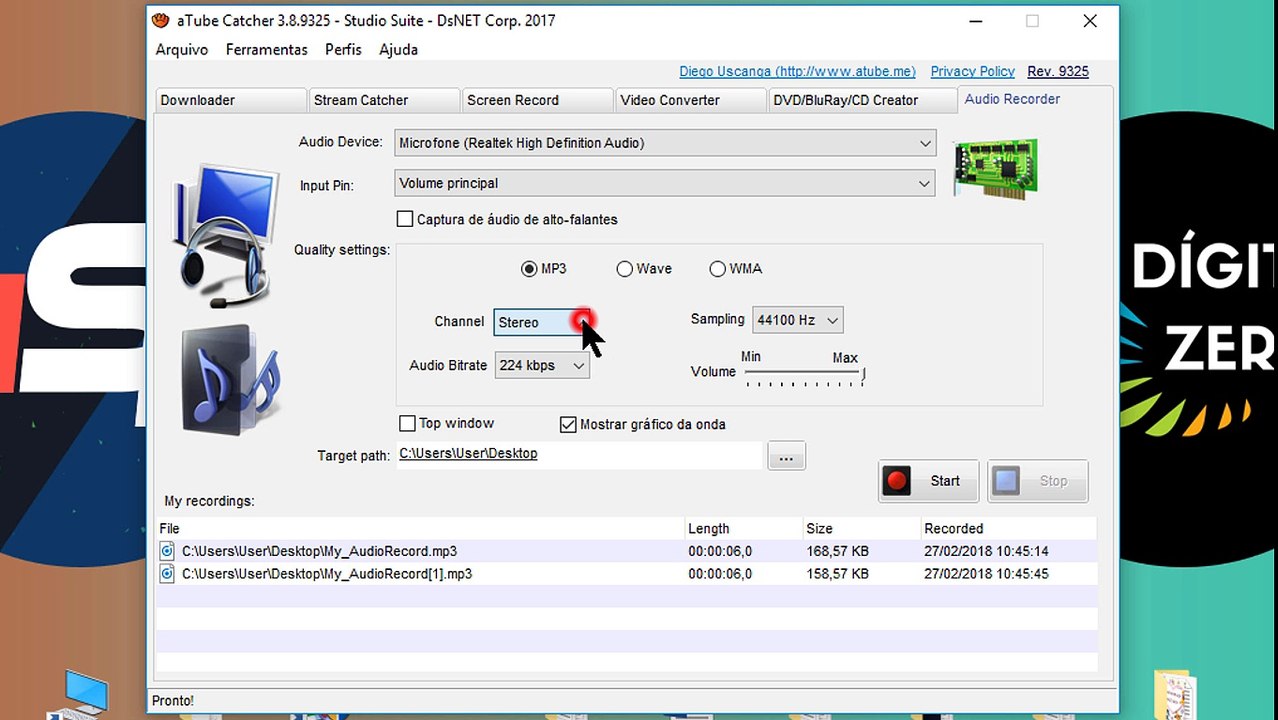This screenshot has width=1278, height=720.
Task: Click the Stop recording button
Action: (1037, 481)
